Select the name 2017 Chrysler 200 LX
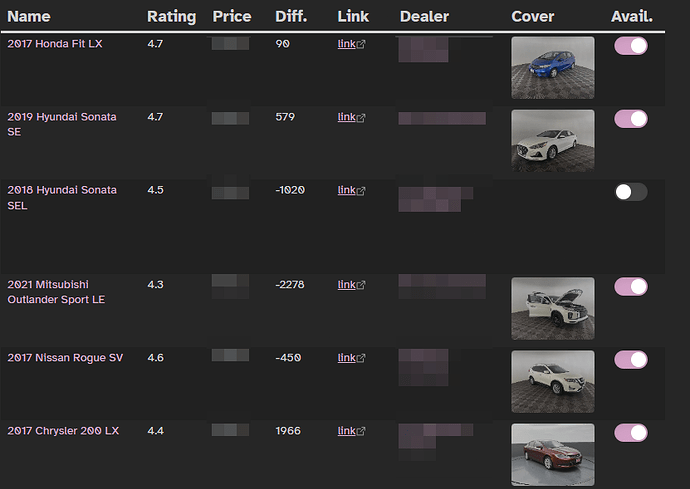This screenshot has height=489, width=690. [63, 431]
